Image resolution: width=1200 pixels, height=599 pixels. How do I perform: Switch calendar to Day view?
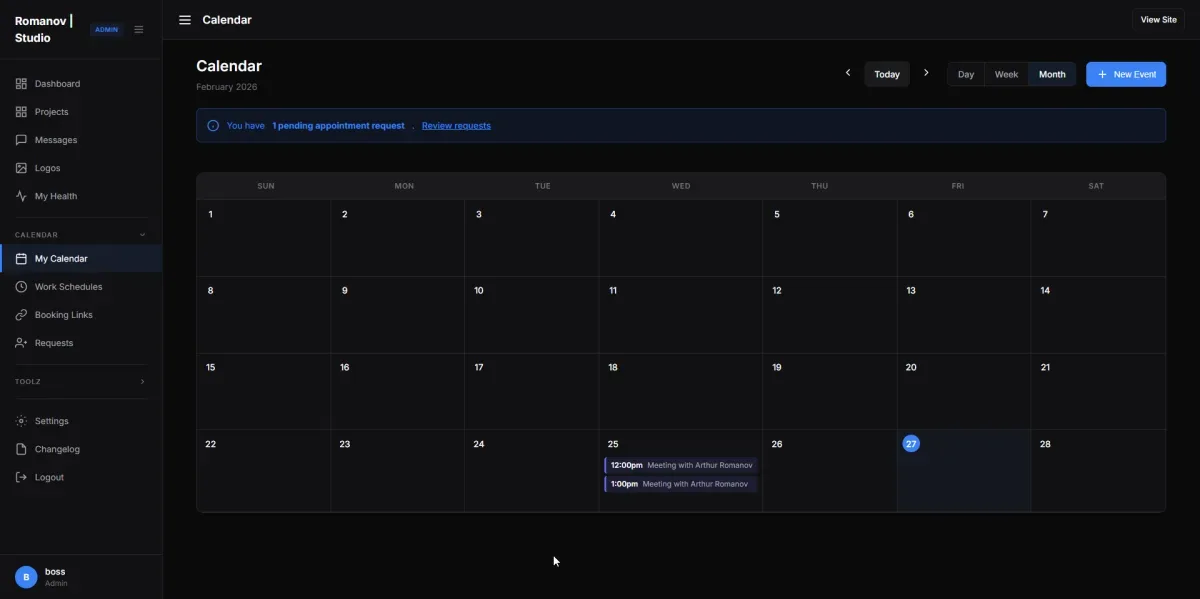coord(966,74)
